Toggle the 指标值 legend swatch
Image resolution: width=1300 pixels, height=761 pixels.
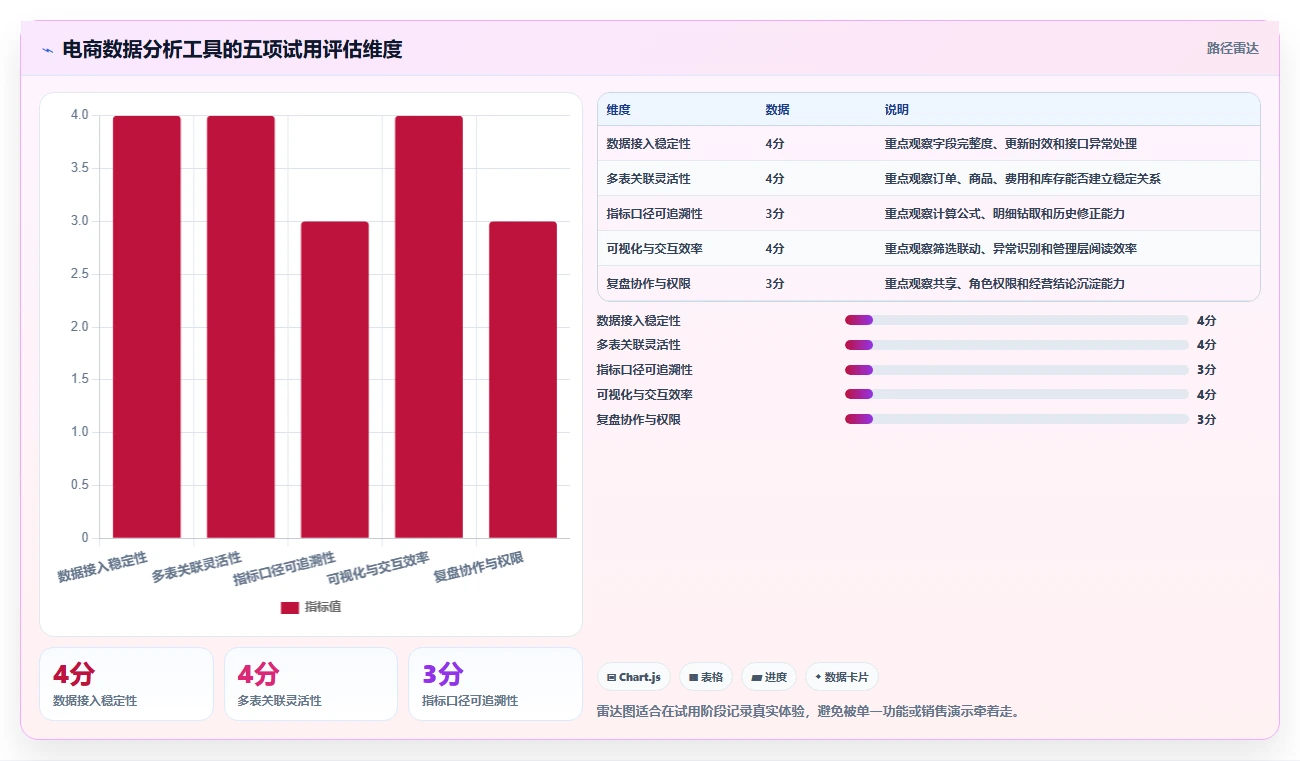click(x=289, y=607)
